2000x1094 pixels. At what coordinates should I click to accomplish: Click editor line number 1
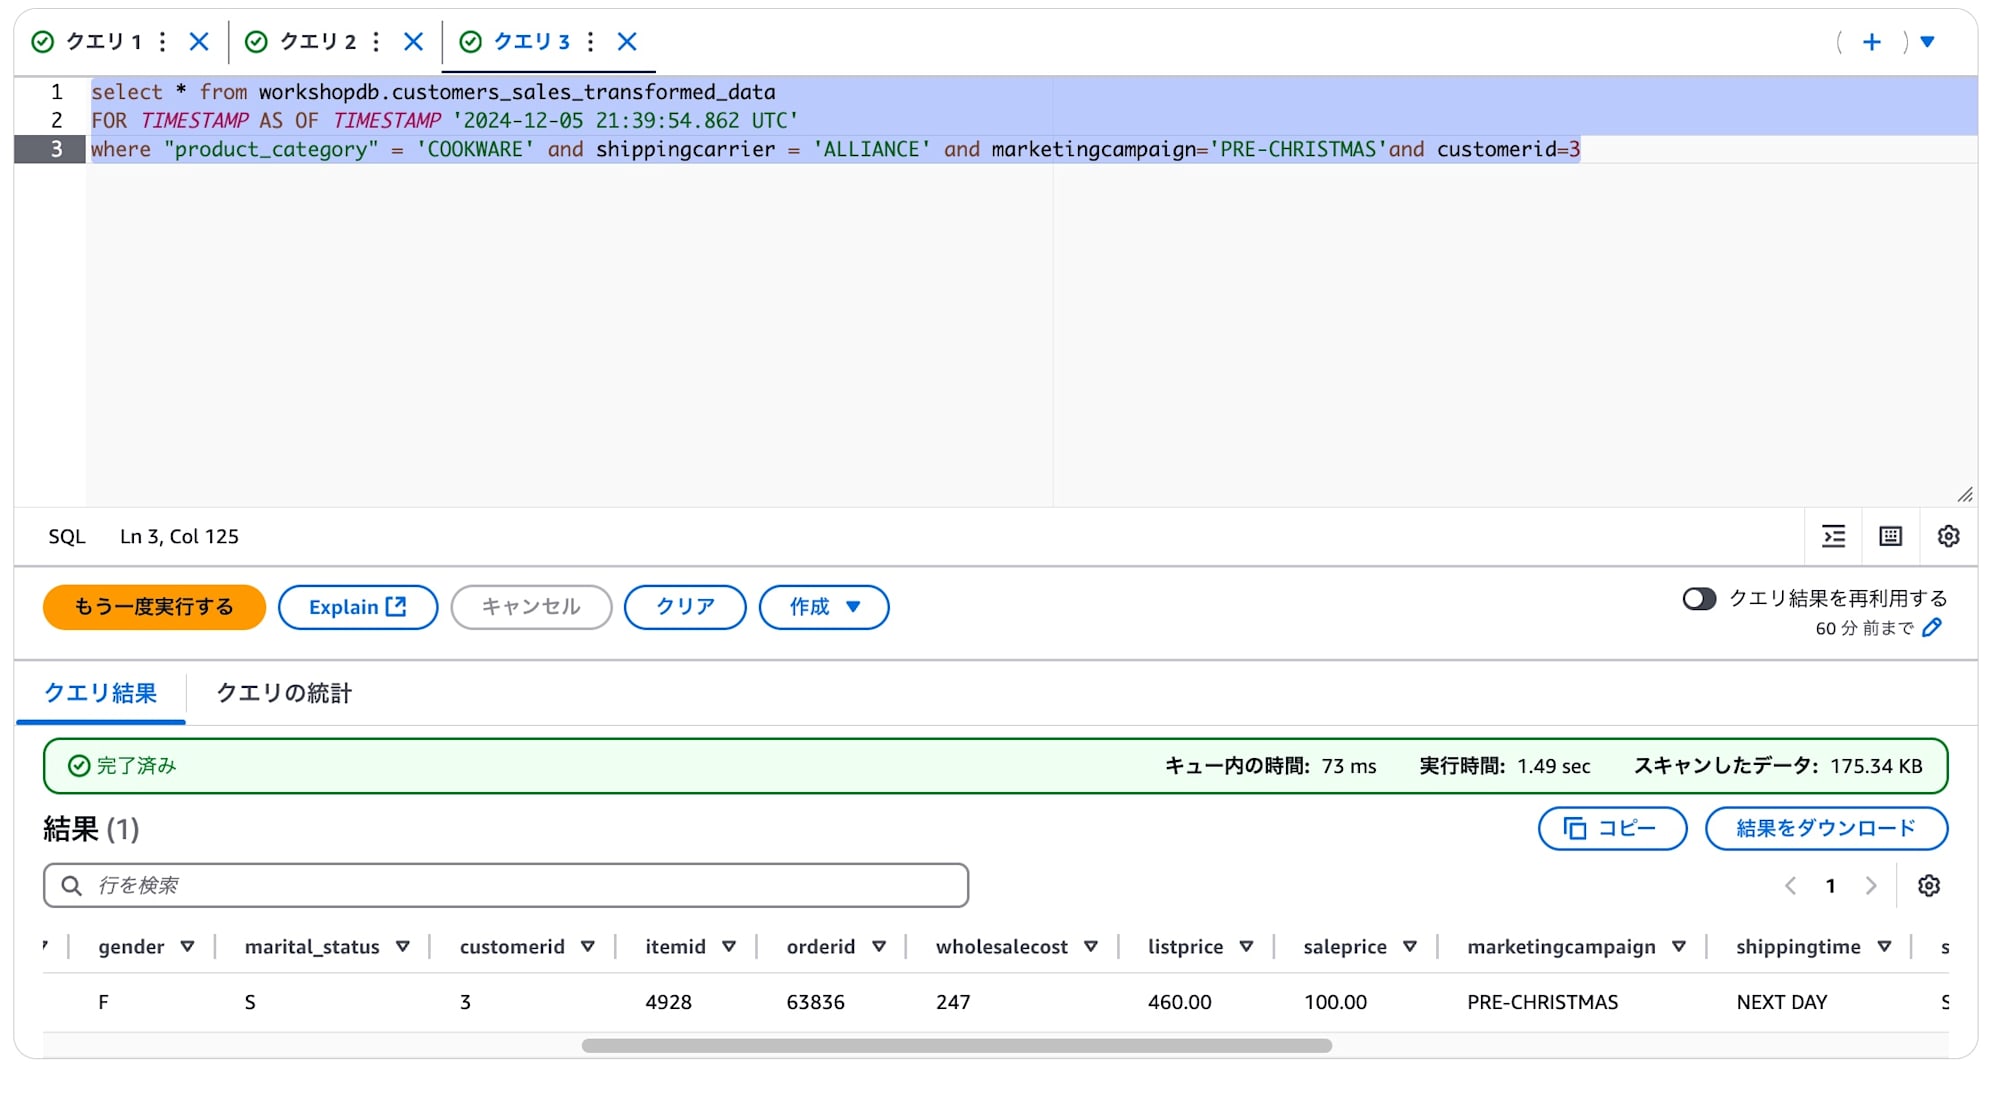(57, 92)
